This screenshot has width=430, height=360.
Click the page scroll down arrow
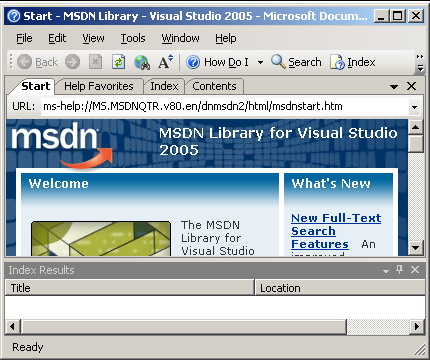coord(416,248)
